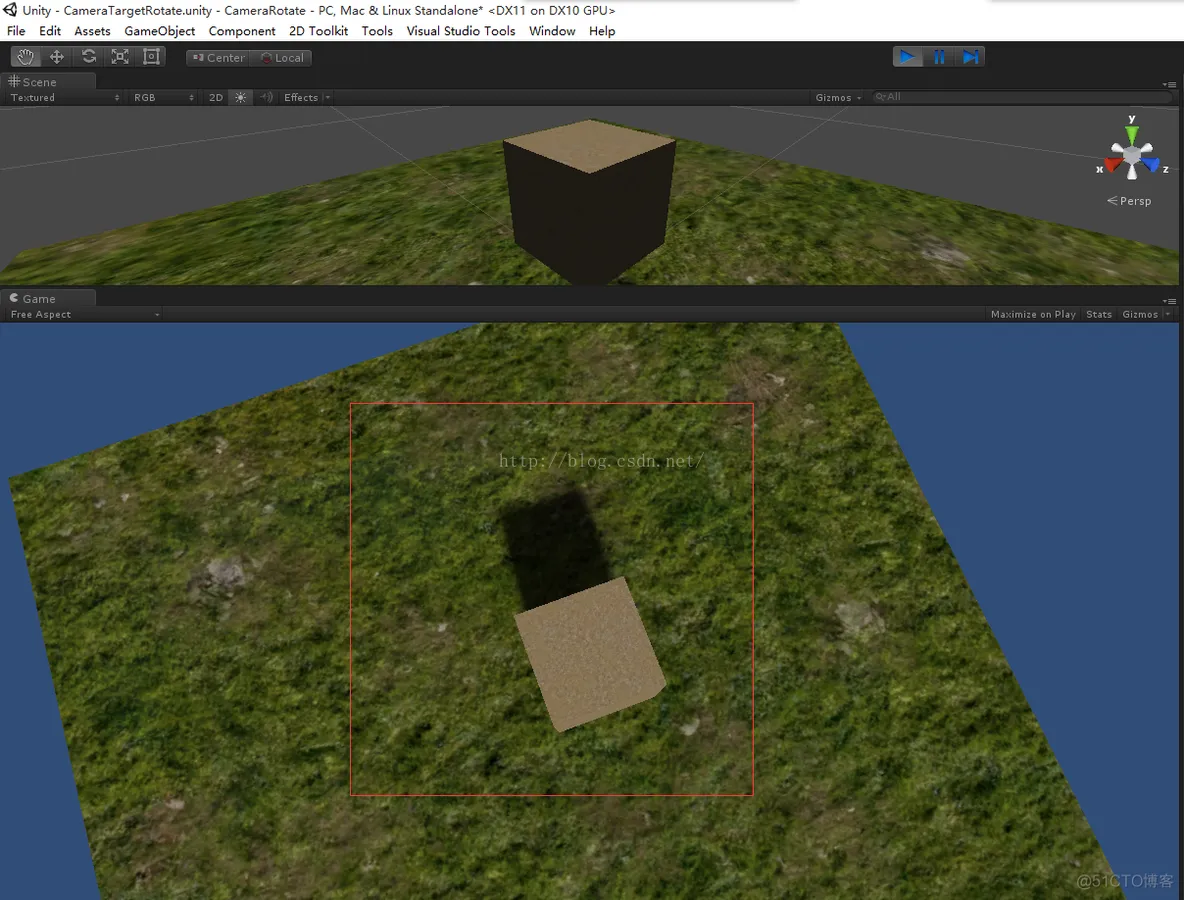Click the red X axis gizmo cone
This screenshot has height=900, width=1184.
click(1113, 163)
